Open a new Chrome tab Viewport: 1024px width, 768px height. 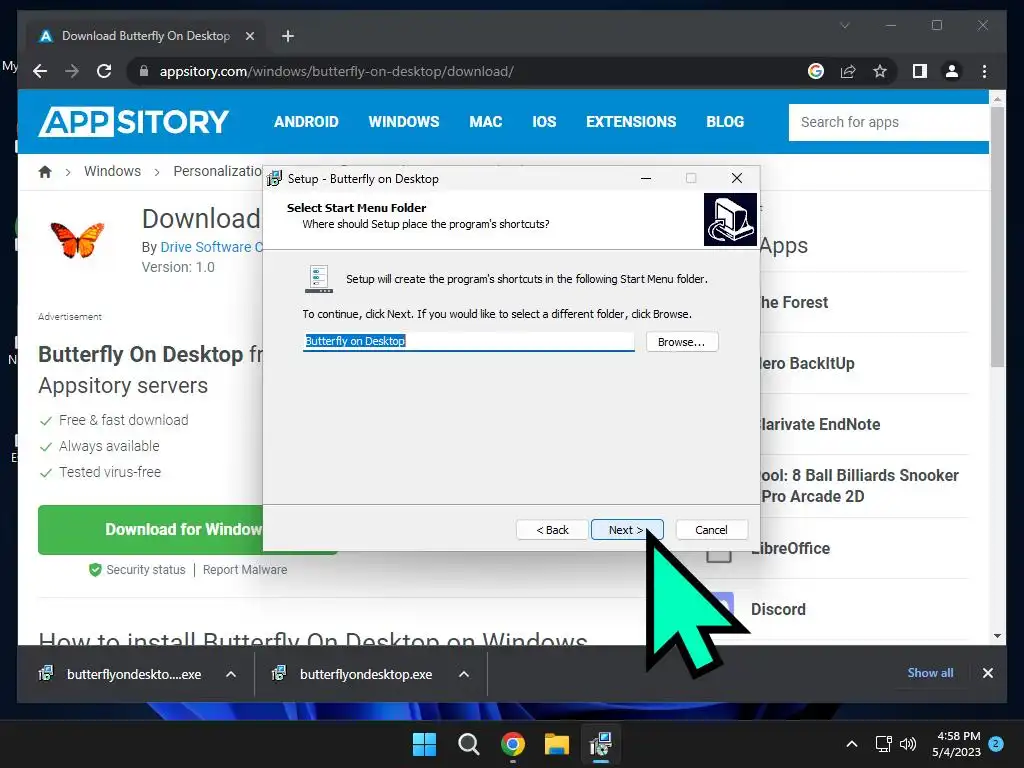point(287,36)
